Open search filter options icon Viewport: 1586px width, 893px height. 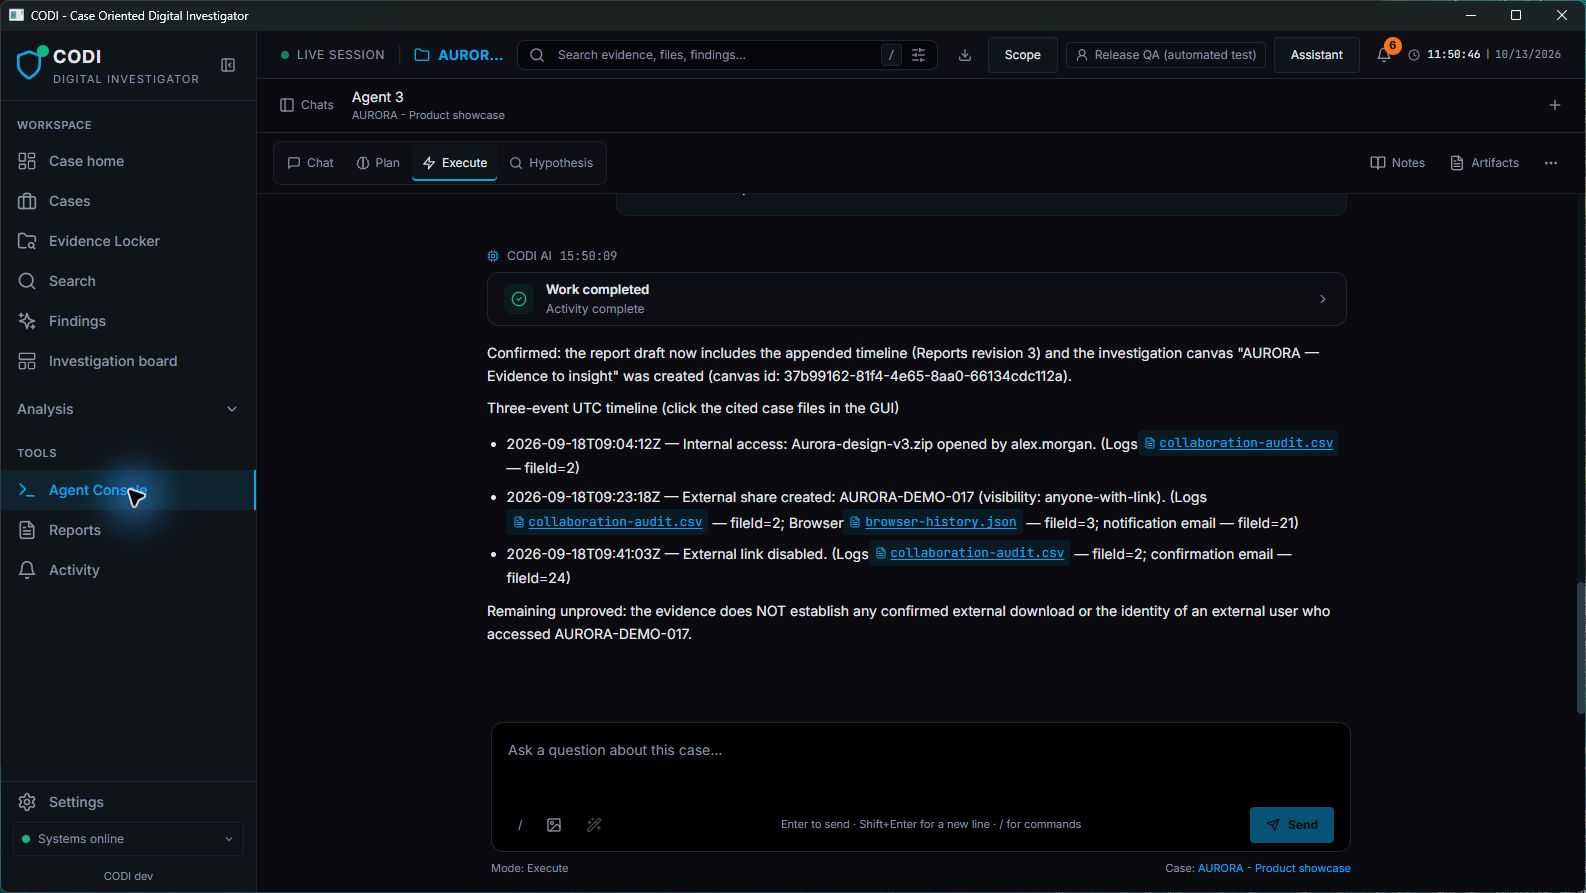coord(918,55)
